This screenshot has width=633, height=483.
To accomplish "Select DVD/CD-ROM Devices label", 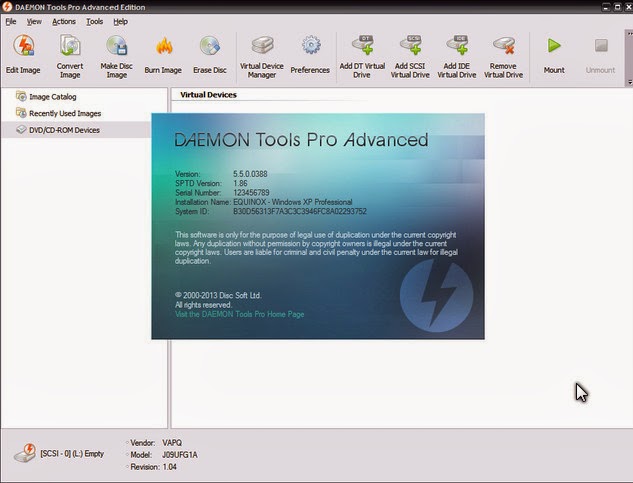I will point(64,130).
